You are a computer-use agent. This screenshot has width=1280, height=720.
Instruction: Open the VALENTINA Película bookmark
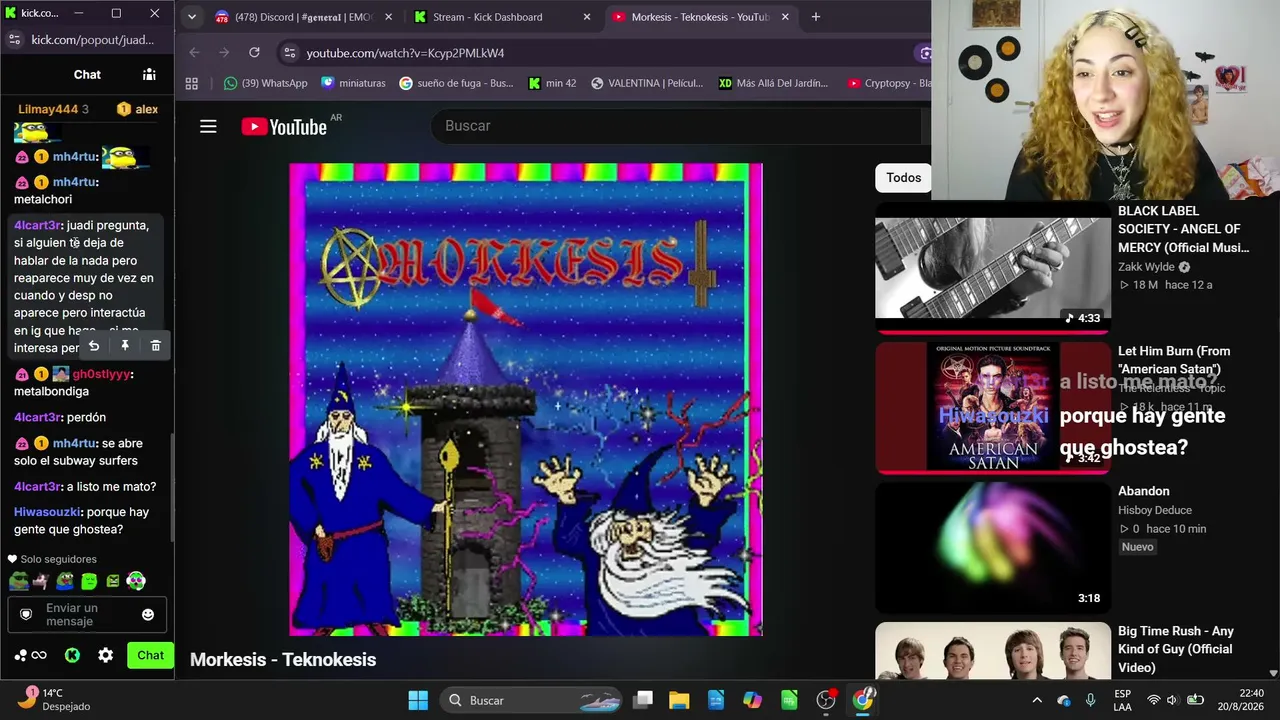pos(647,83)
